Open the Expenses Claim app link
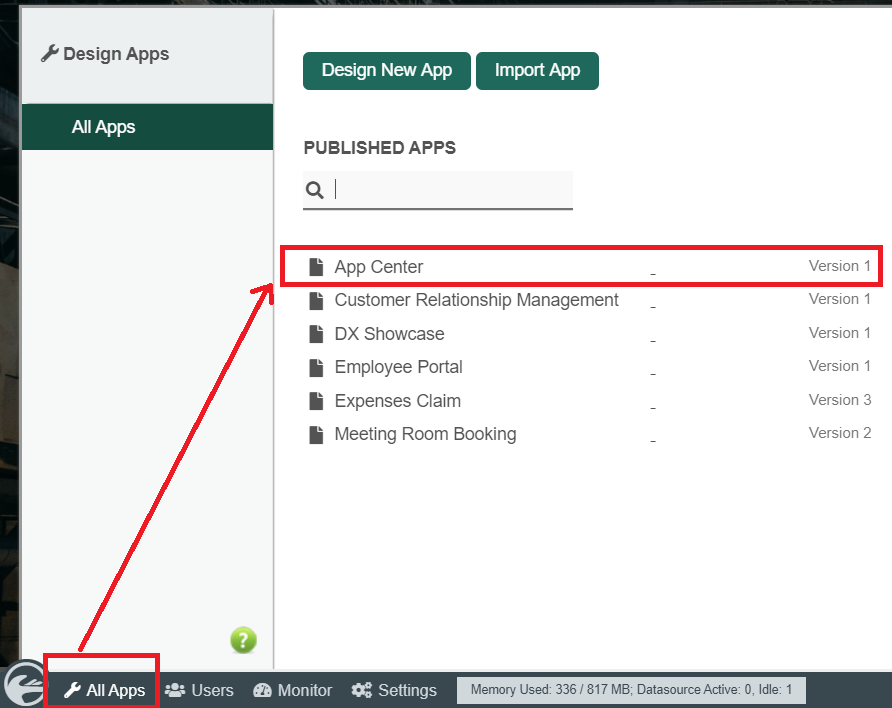The width and height of the screenshot is (892, 708). 397,401
